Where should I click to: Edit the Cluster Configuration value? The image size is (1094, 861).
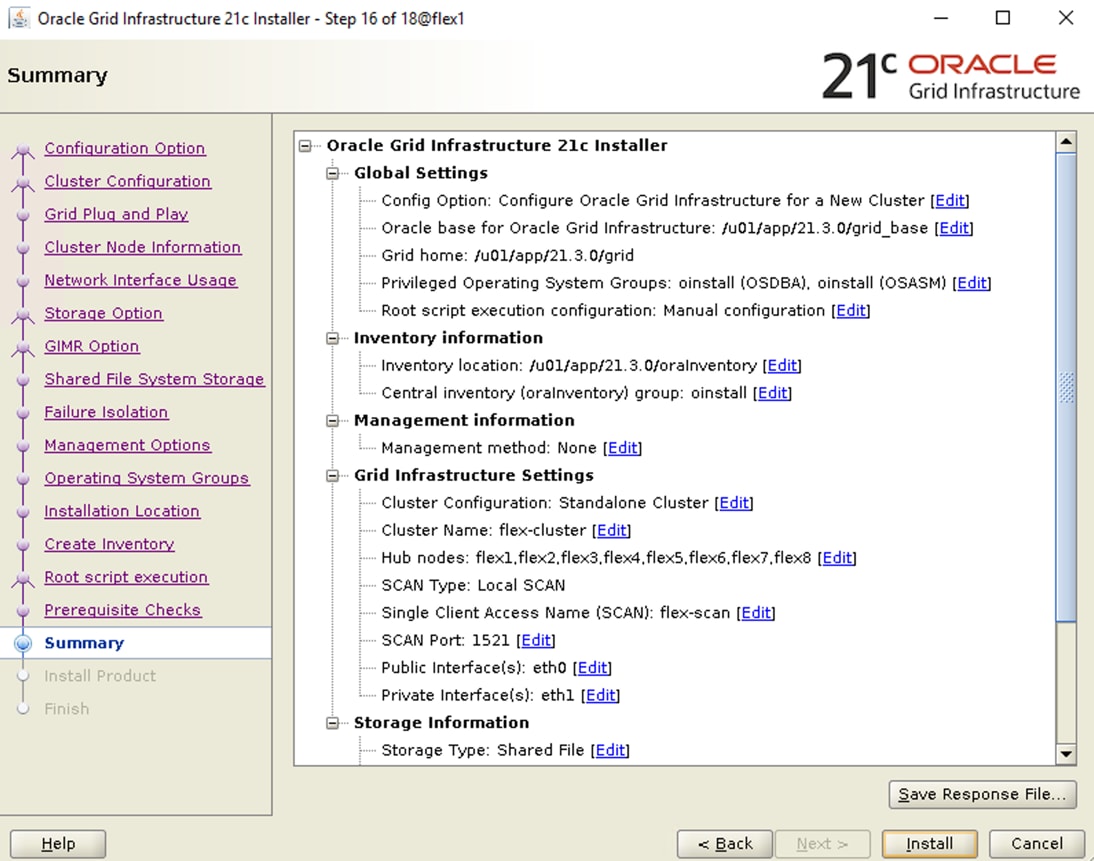pyautogui.click(x=734, y=503)
